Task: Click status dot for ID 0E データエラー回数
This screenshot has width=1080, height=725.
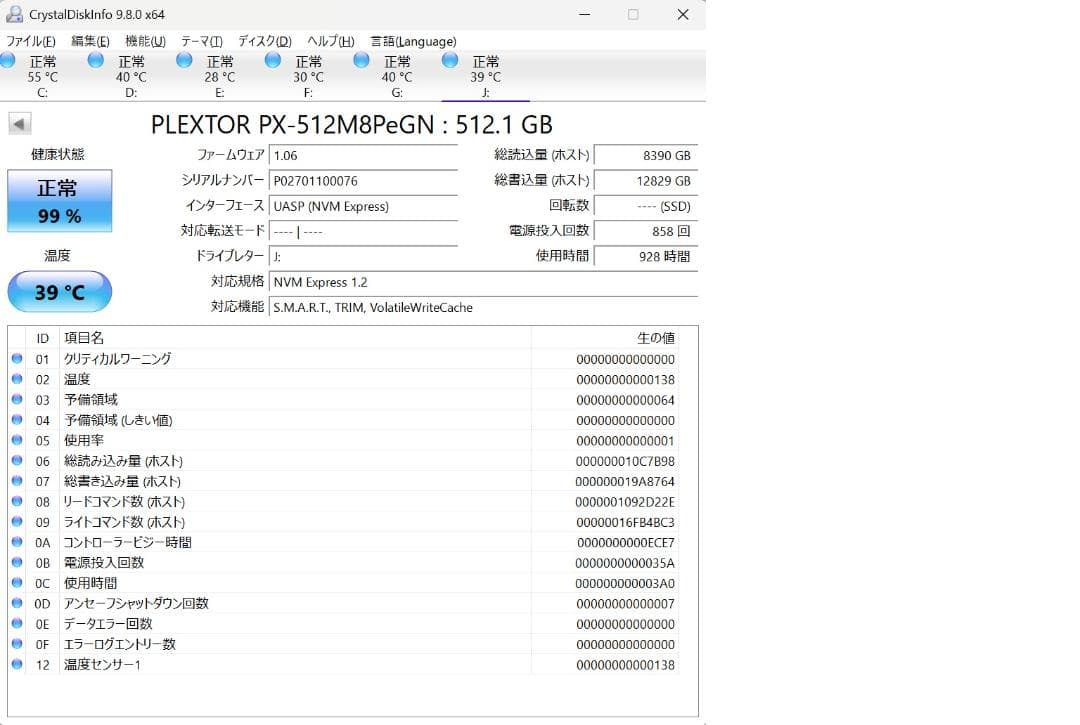Action: pos(17,623)
